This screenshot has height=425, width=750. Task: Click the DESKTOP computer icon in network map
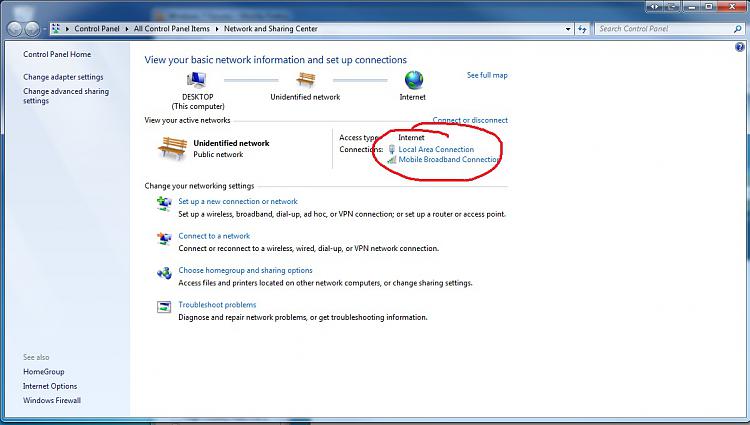click(x=197, y=80)
